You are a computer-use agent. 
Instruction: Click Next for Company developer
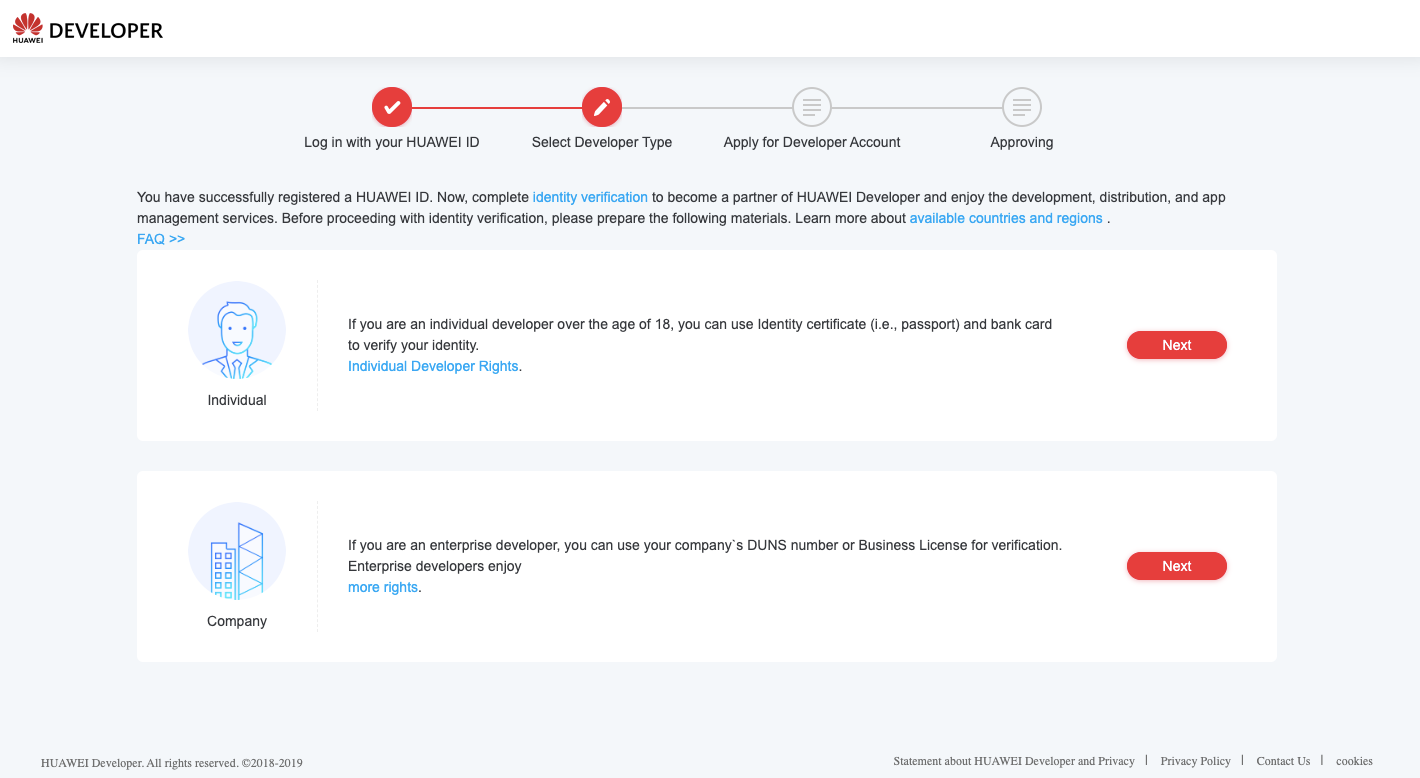coord(1177,566)
